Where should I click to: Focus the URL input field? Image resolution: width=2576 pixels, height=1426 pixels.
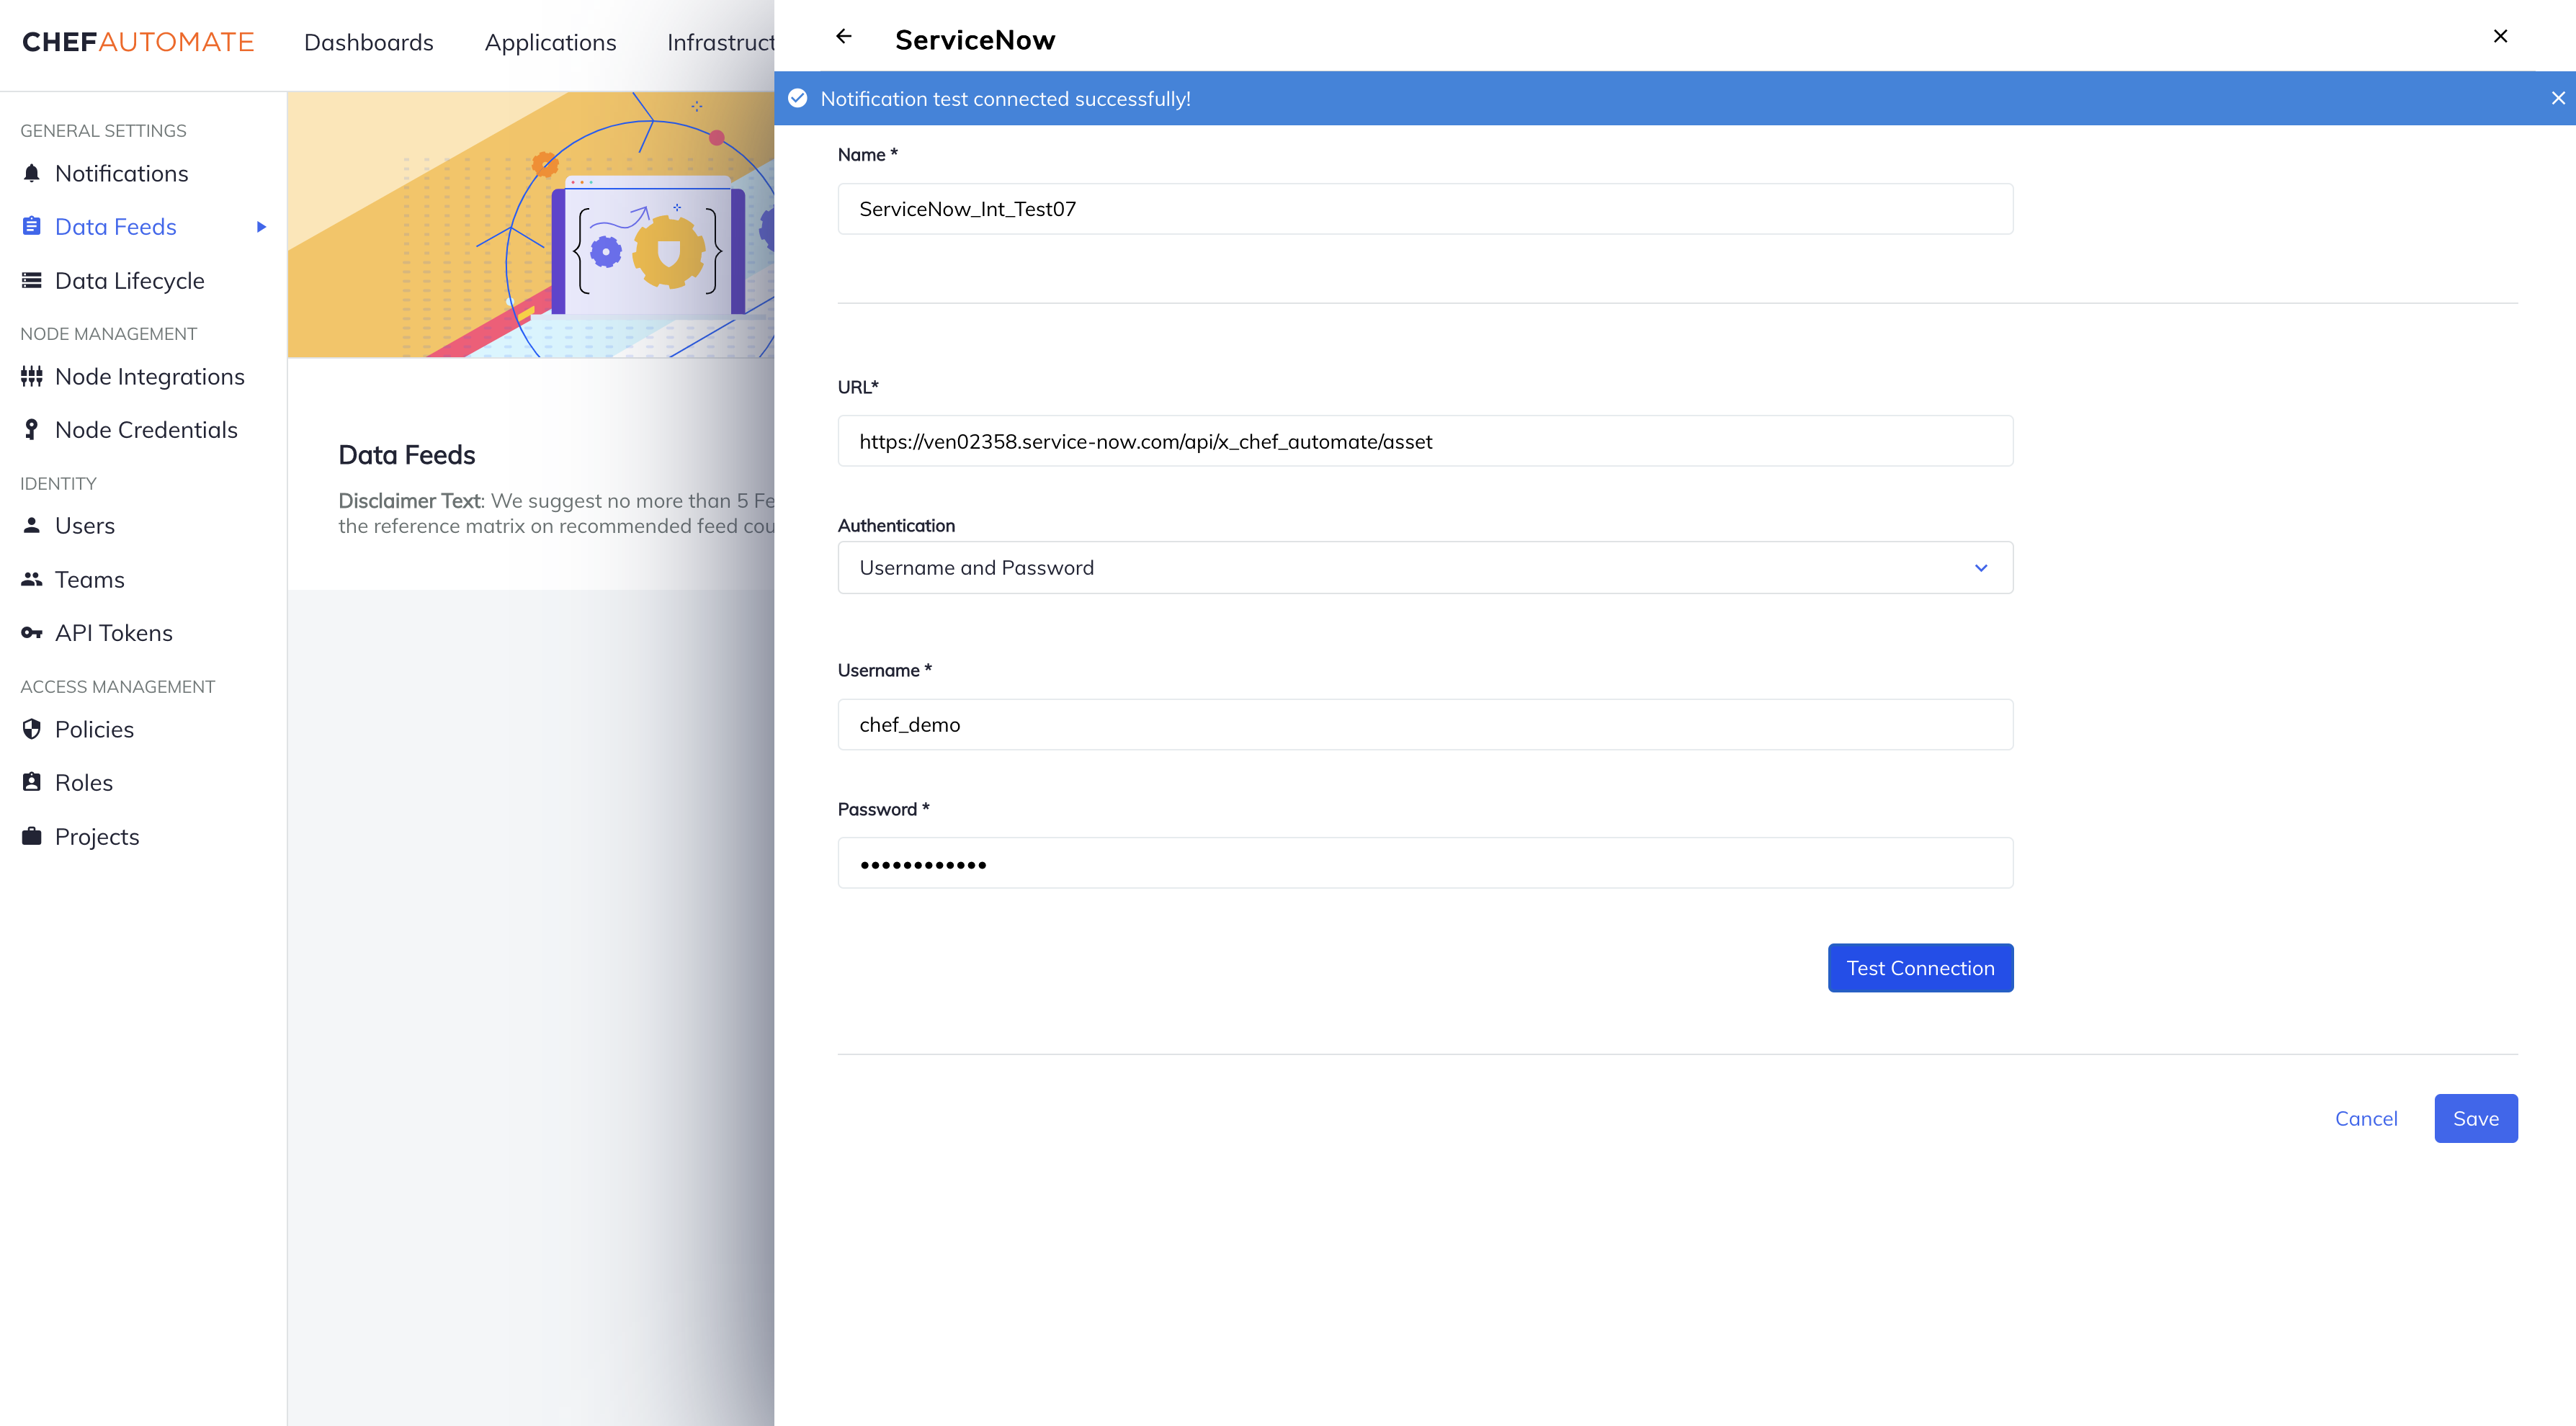click(1425, 441)
